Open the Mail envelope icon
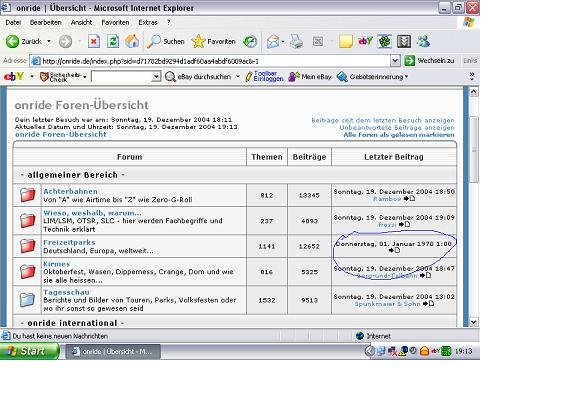The width and height of the screenshot is (566, 396). point(273,42)
